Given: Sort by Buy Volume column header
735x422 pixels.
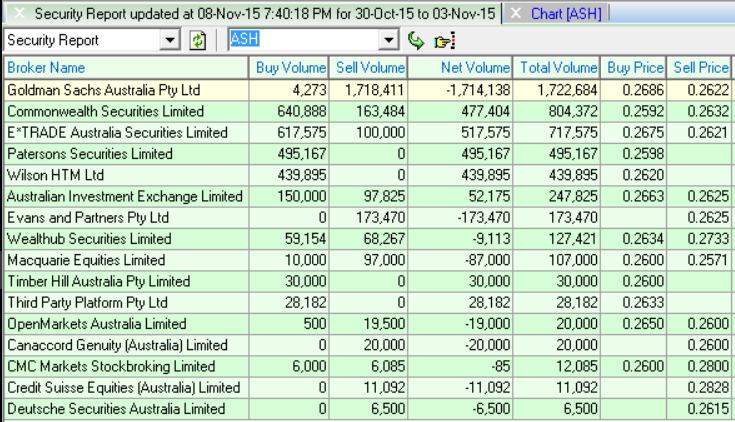Looking at the screenshot, I should [289, 68].
